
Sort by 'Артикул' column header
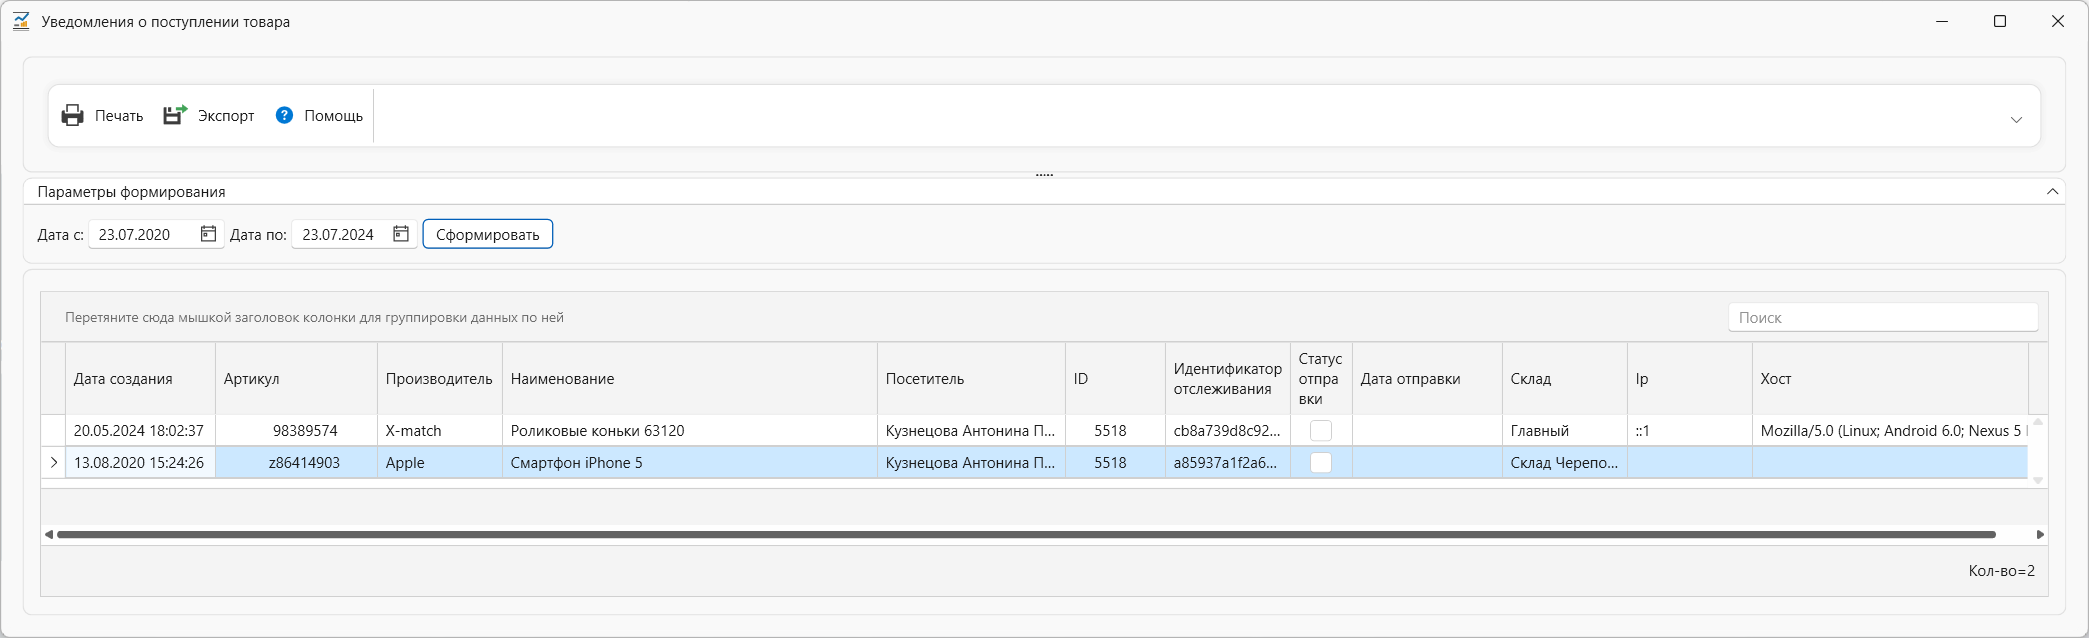coord(296,379)
